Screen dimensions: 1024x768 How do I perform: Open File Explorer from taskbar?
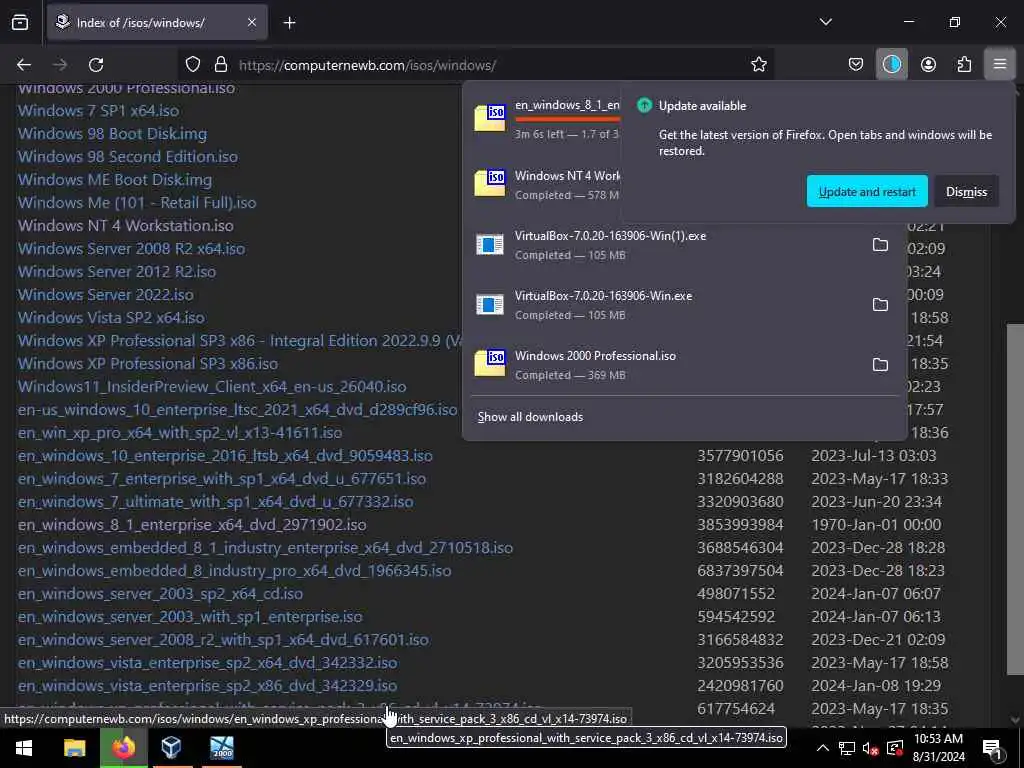[x=74, y=748]
